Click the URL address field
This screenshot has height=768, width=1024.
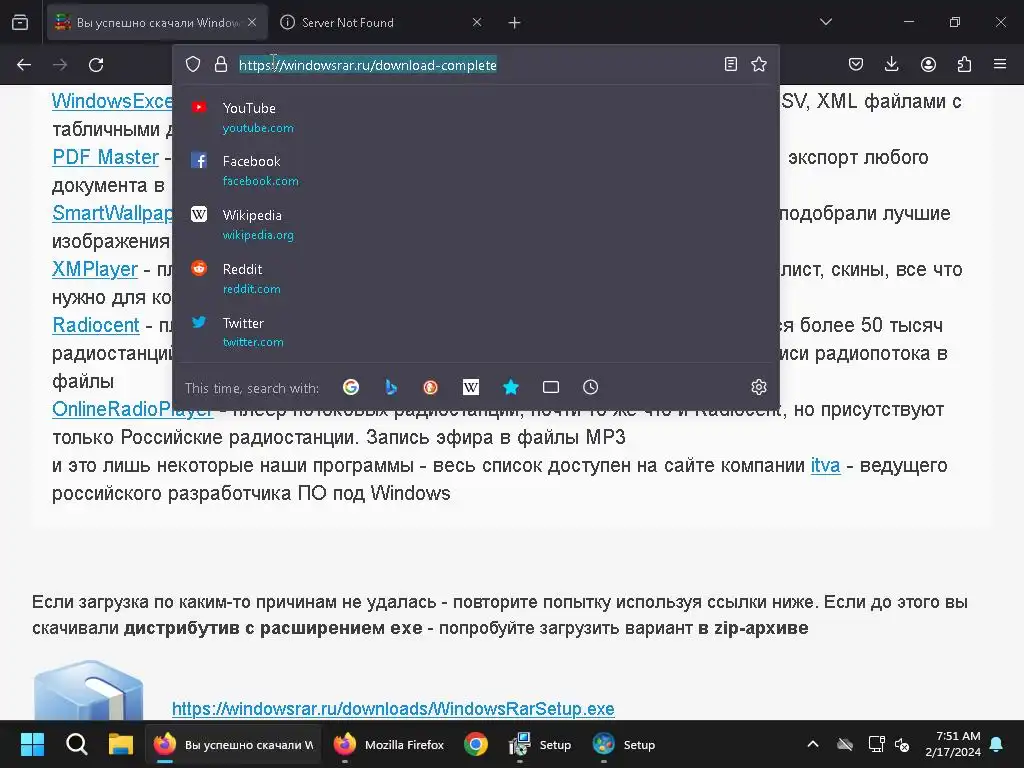click(476, 65)
